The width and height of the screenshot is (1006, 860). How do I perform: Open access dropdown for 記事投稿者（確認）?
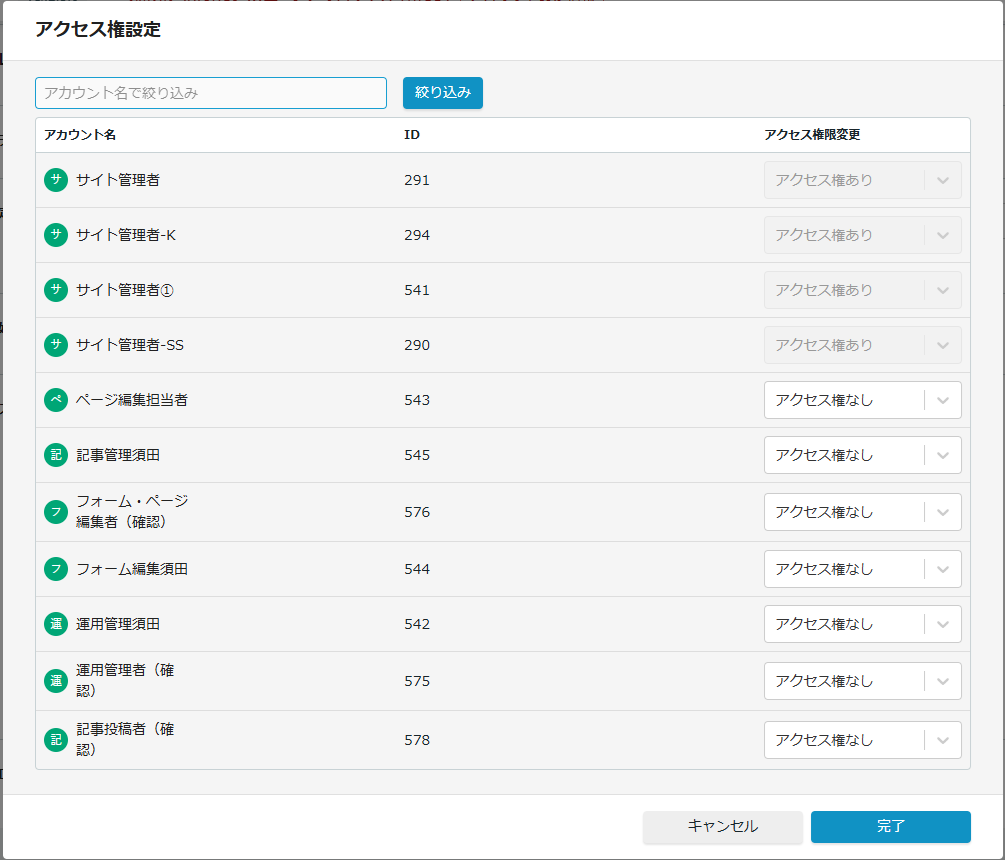862,740
